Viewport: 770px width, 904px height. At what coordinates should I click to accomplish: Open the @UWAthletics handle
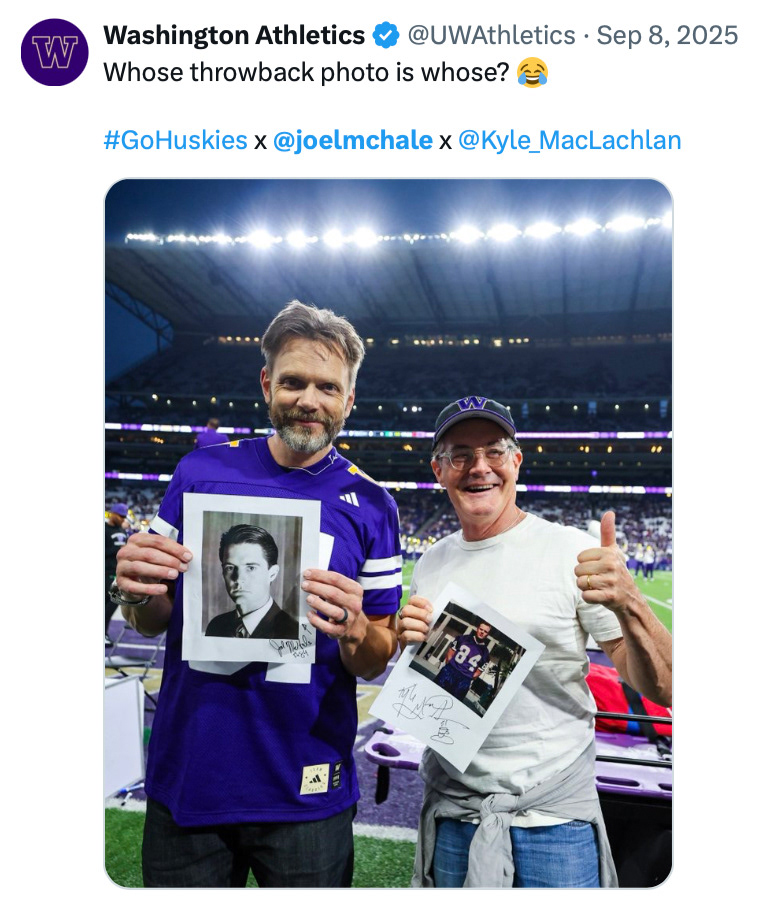pyautogui.click(x=490, y=36)
